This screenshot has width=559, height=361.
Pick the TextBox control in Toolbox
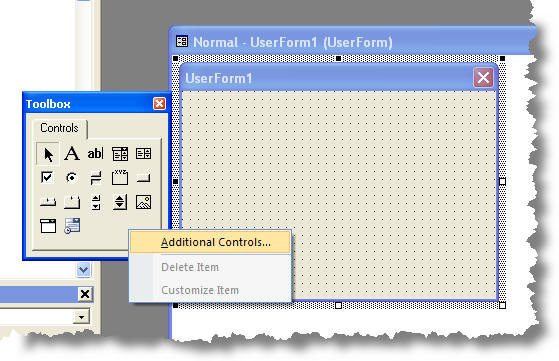point(96,154)
